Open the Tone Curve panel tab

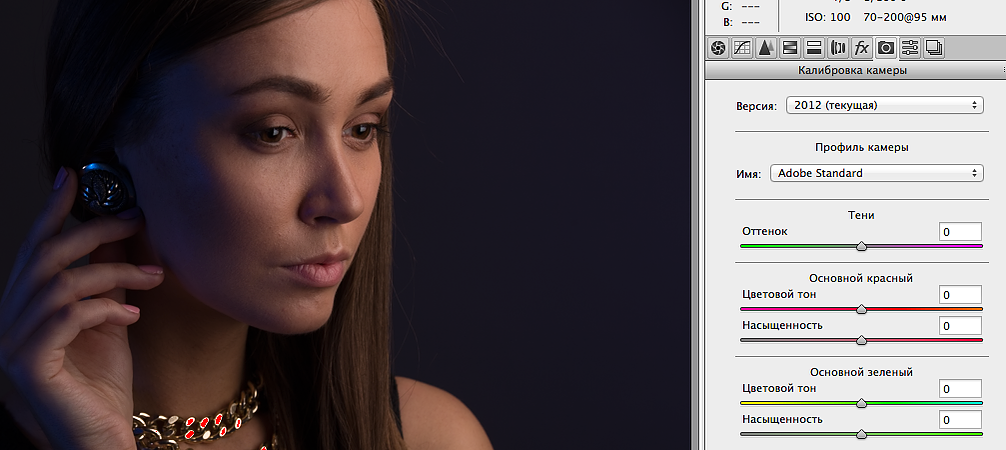(742, 48)
